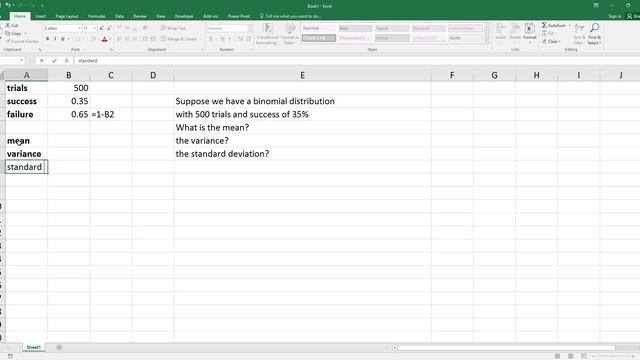Select the Sheet1 worksheet tab
Image resolution: width=640 pixels, height=360 pixels.
33,347
